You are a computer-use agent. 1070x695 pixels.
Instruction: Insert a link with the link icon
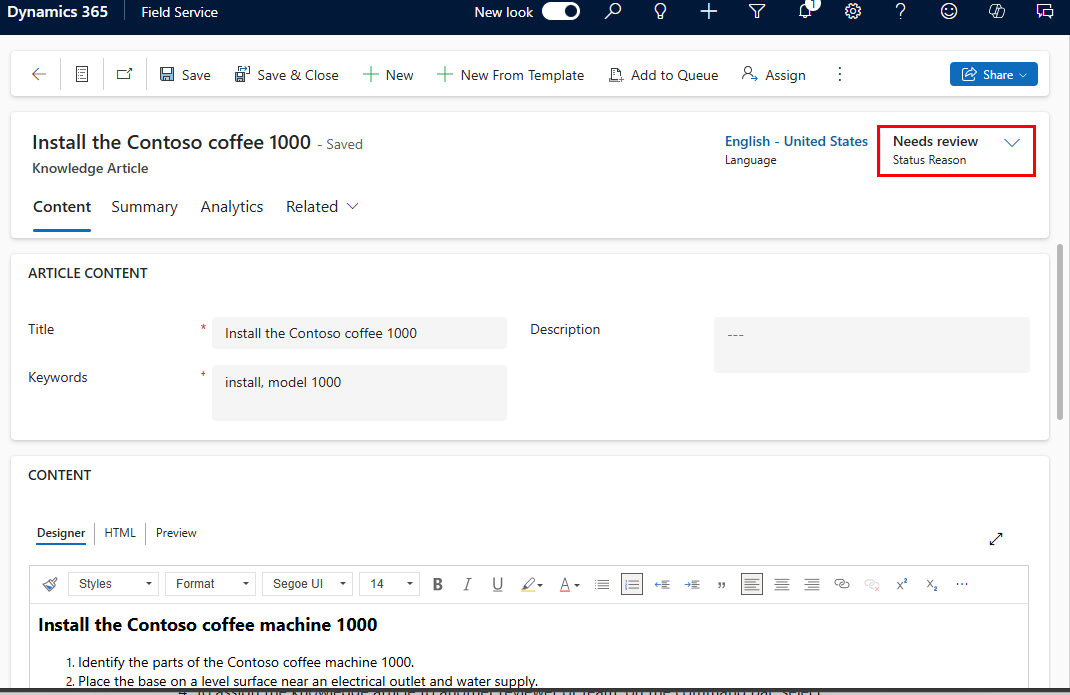[x=841, y=584]
